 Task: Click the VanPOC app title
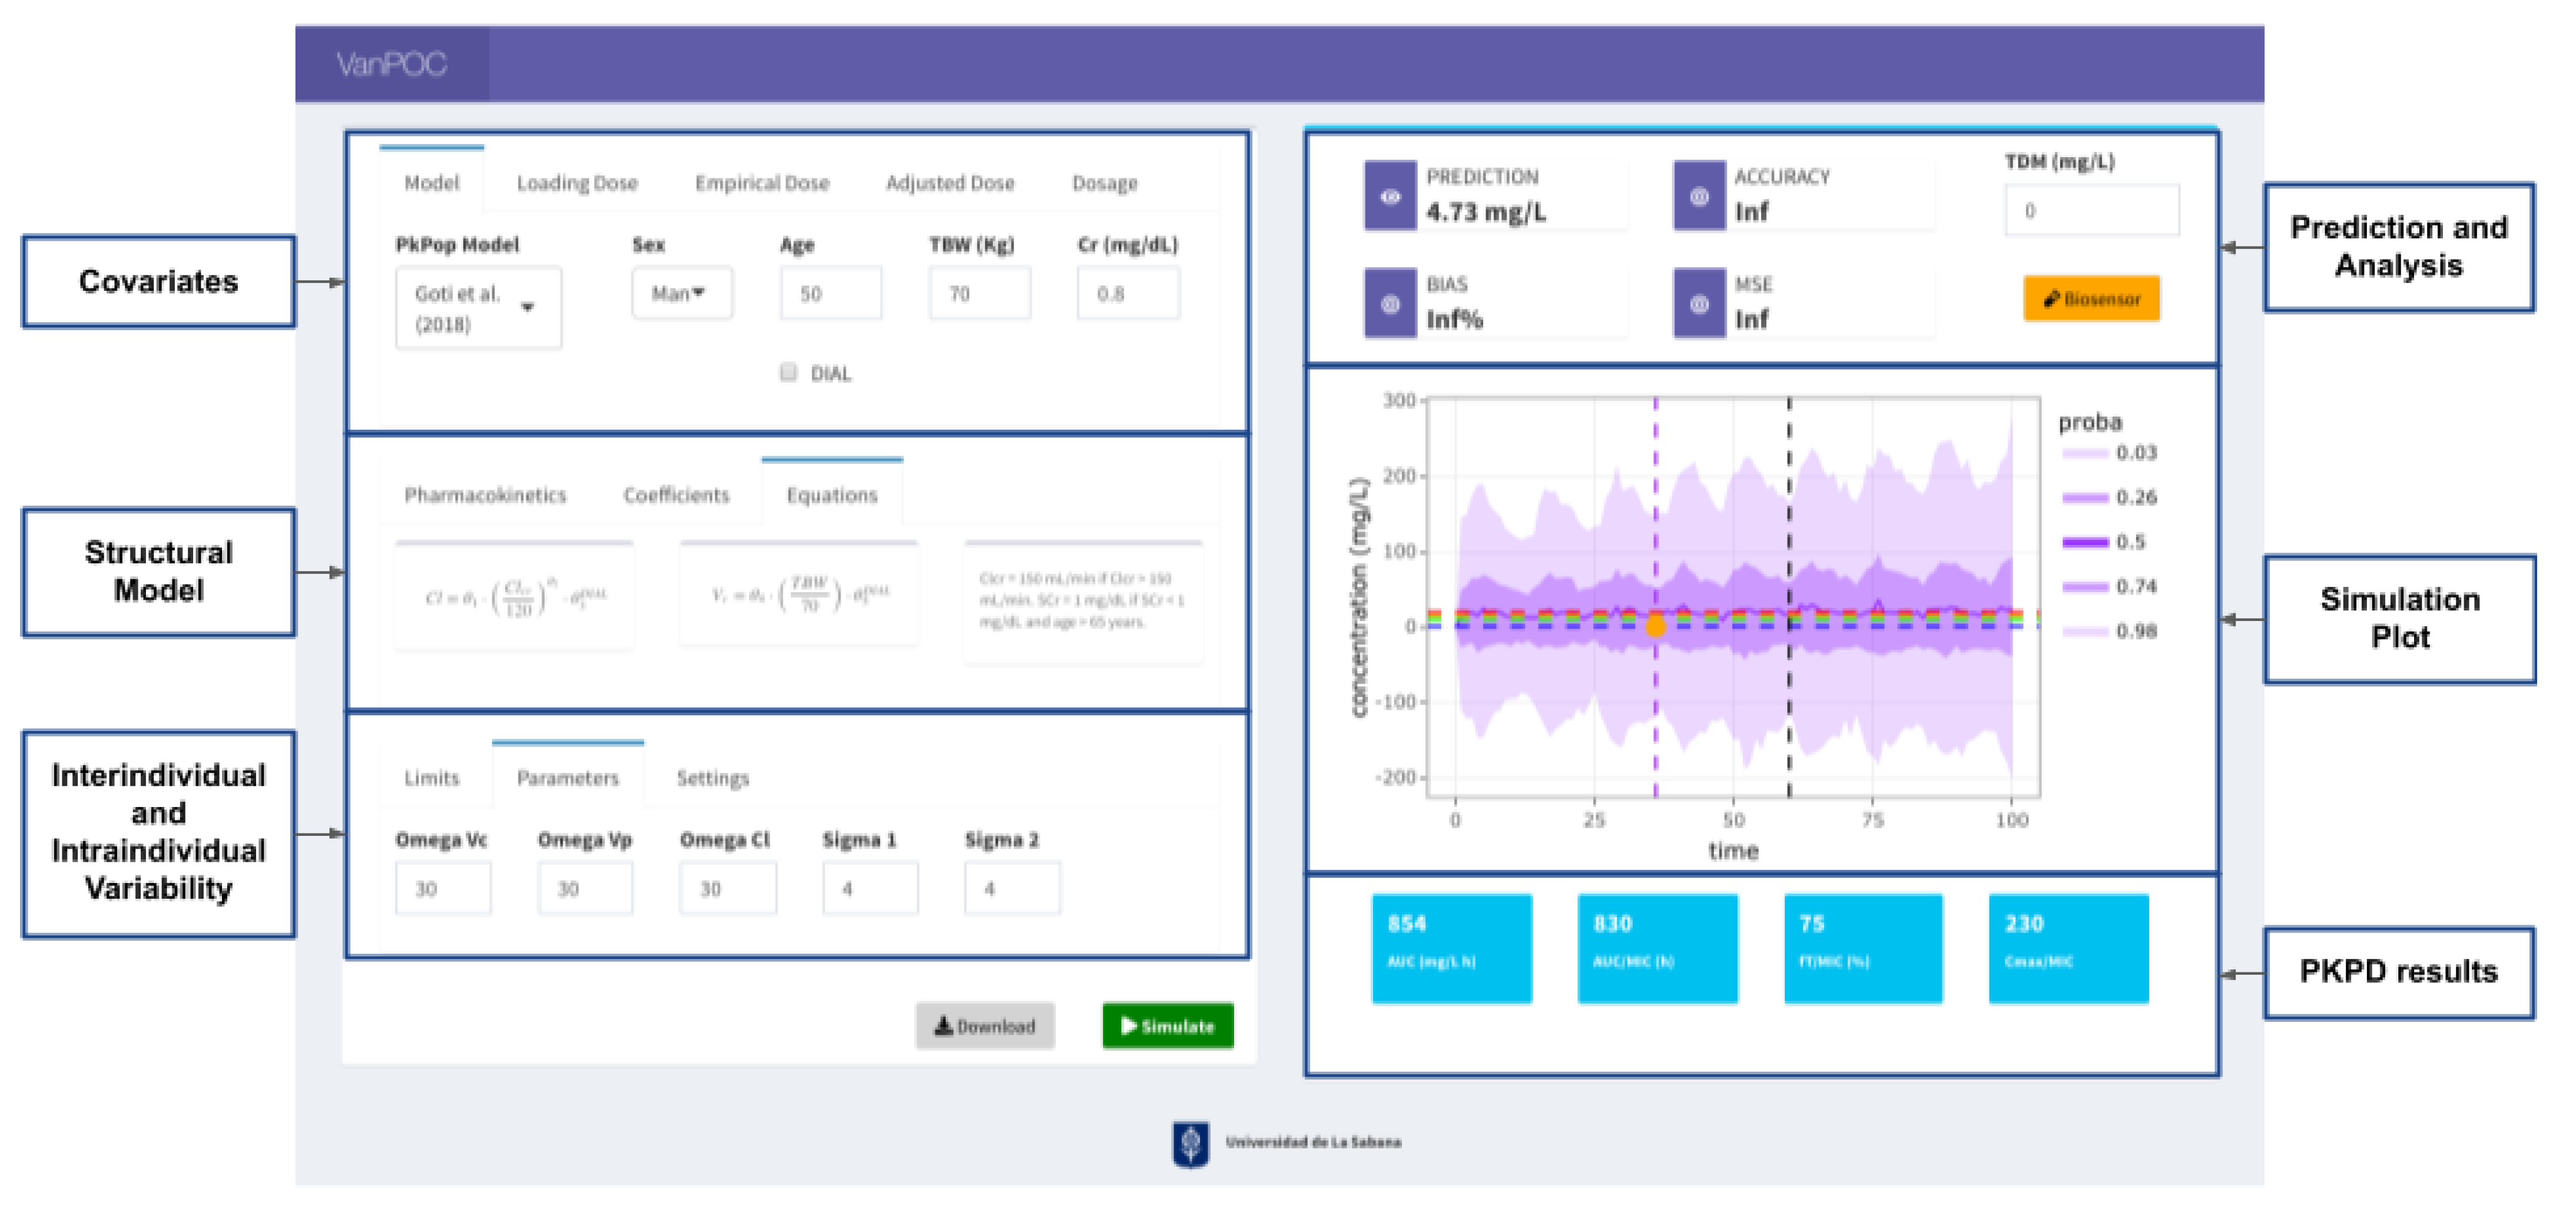[391, 65]
